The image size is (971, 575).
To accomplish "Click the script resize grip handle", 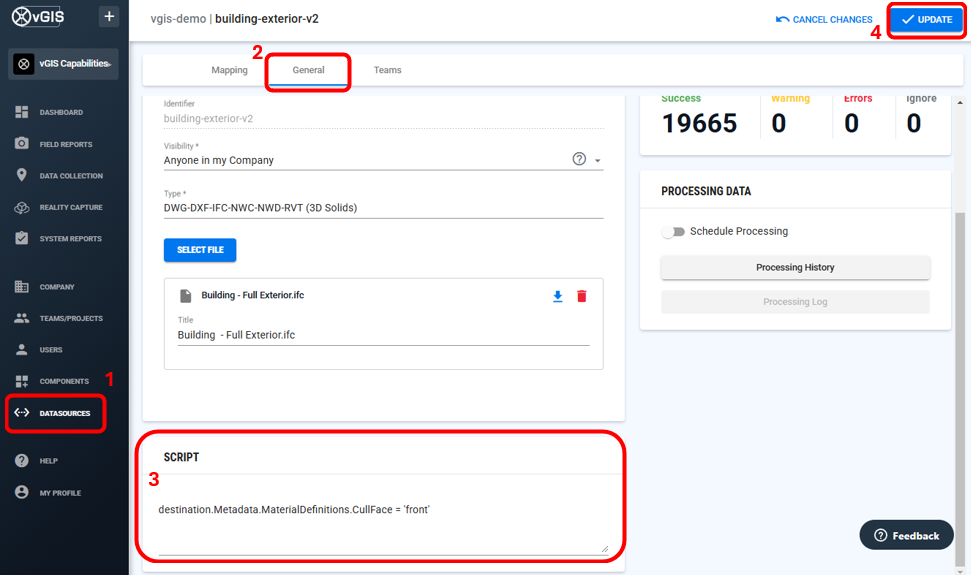I will coord(605,548).
